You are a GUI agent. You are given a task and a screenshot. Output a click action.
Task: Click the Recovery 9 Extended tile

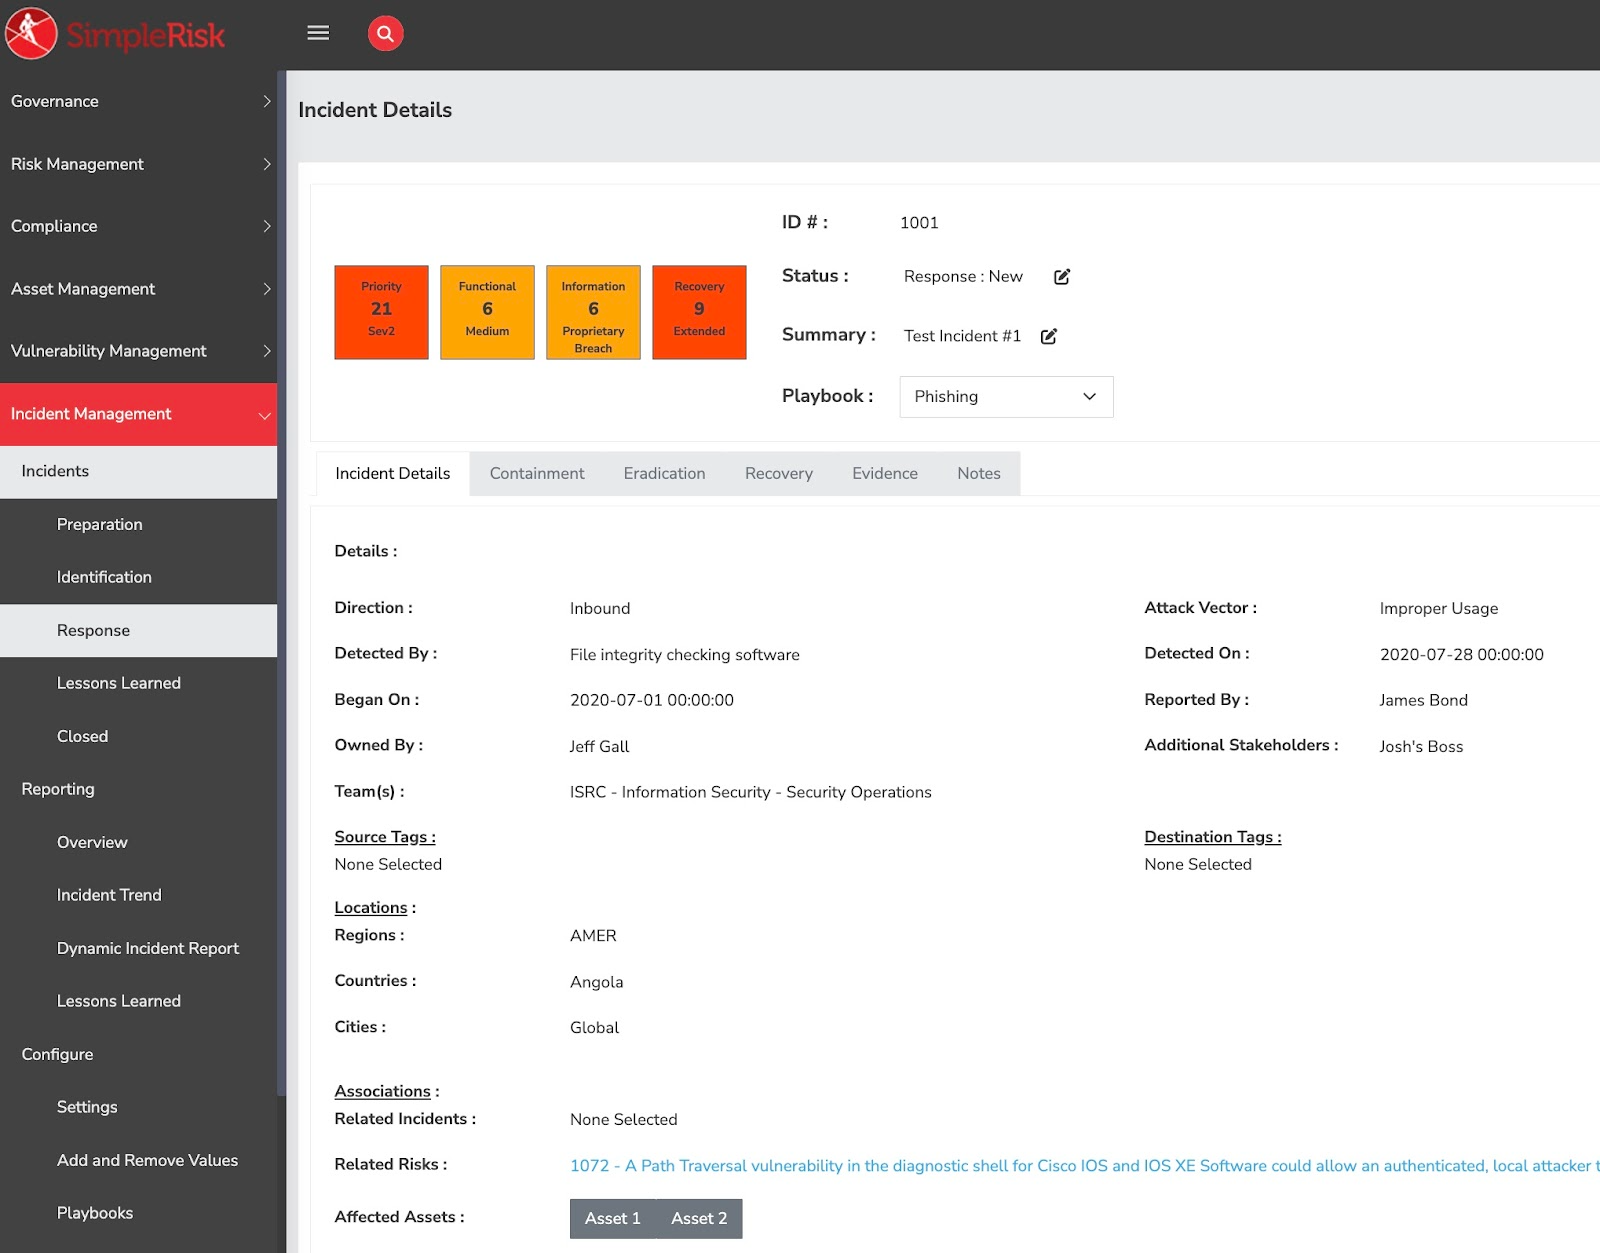tap(699, 311)
